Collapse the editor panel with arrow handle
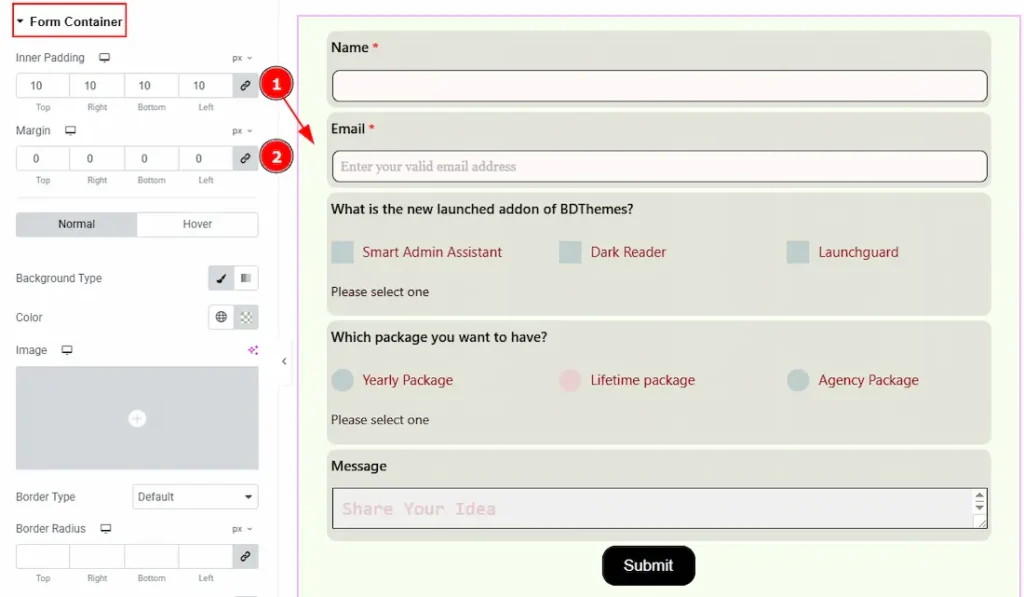 click(284, 361)
